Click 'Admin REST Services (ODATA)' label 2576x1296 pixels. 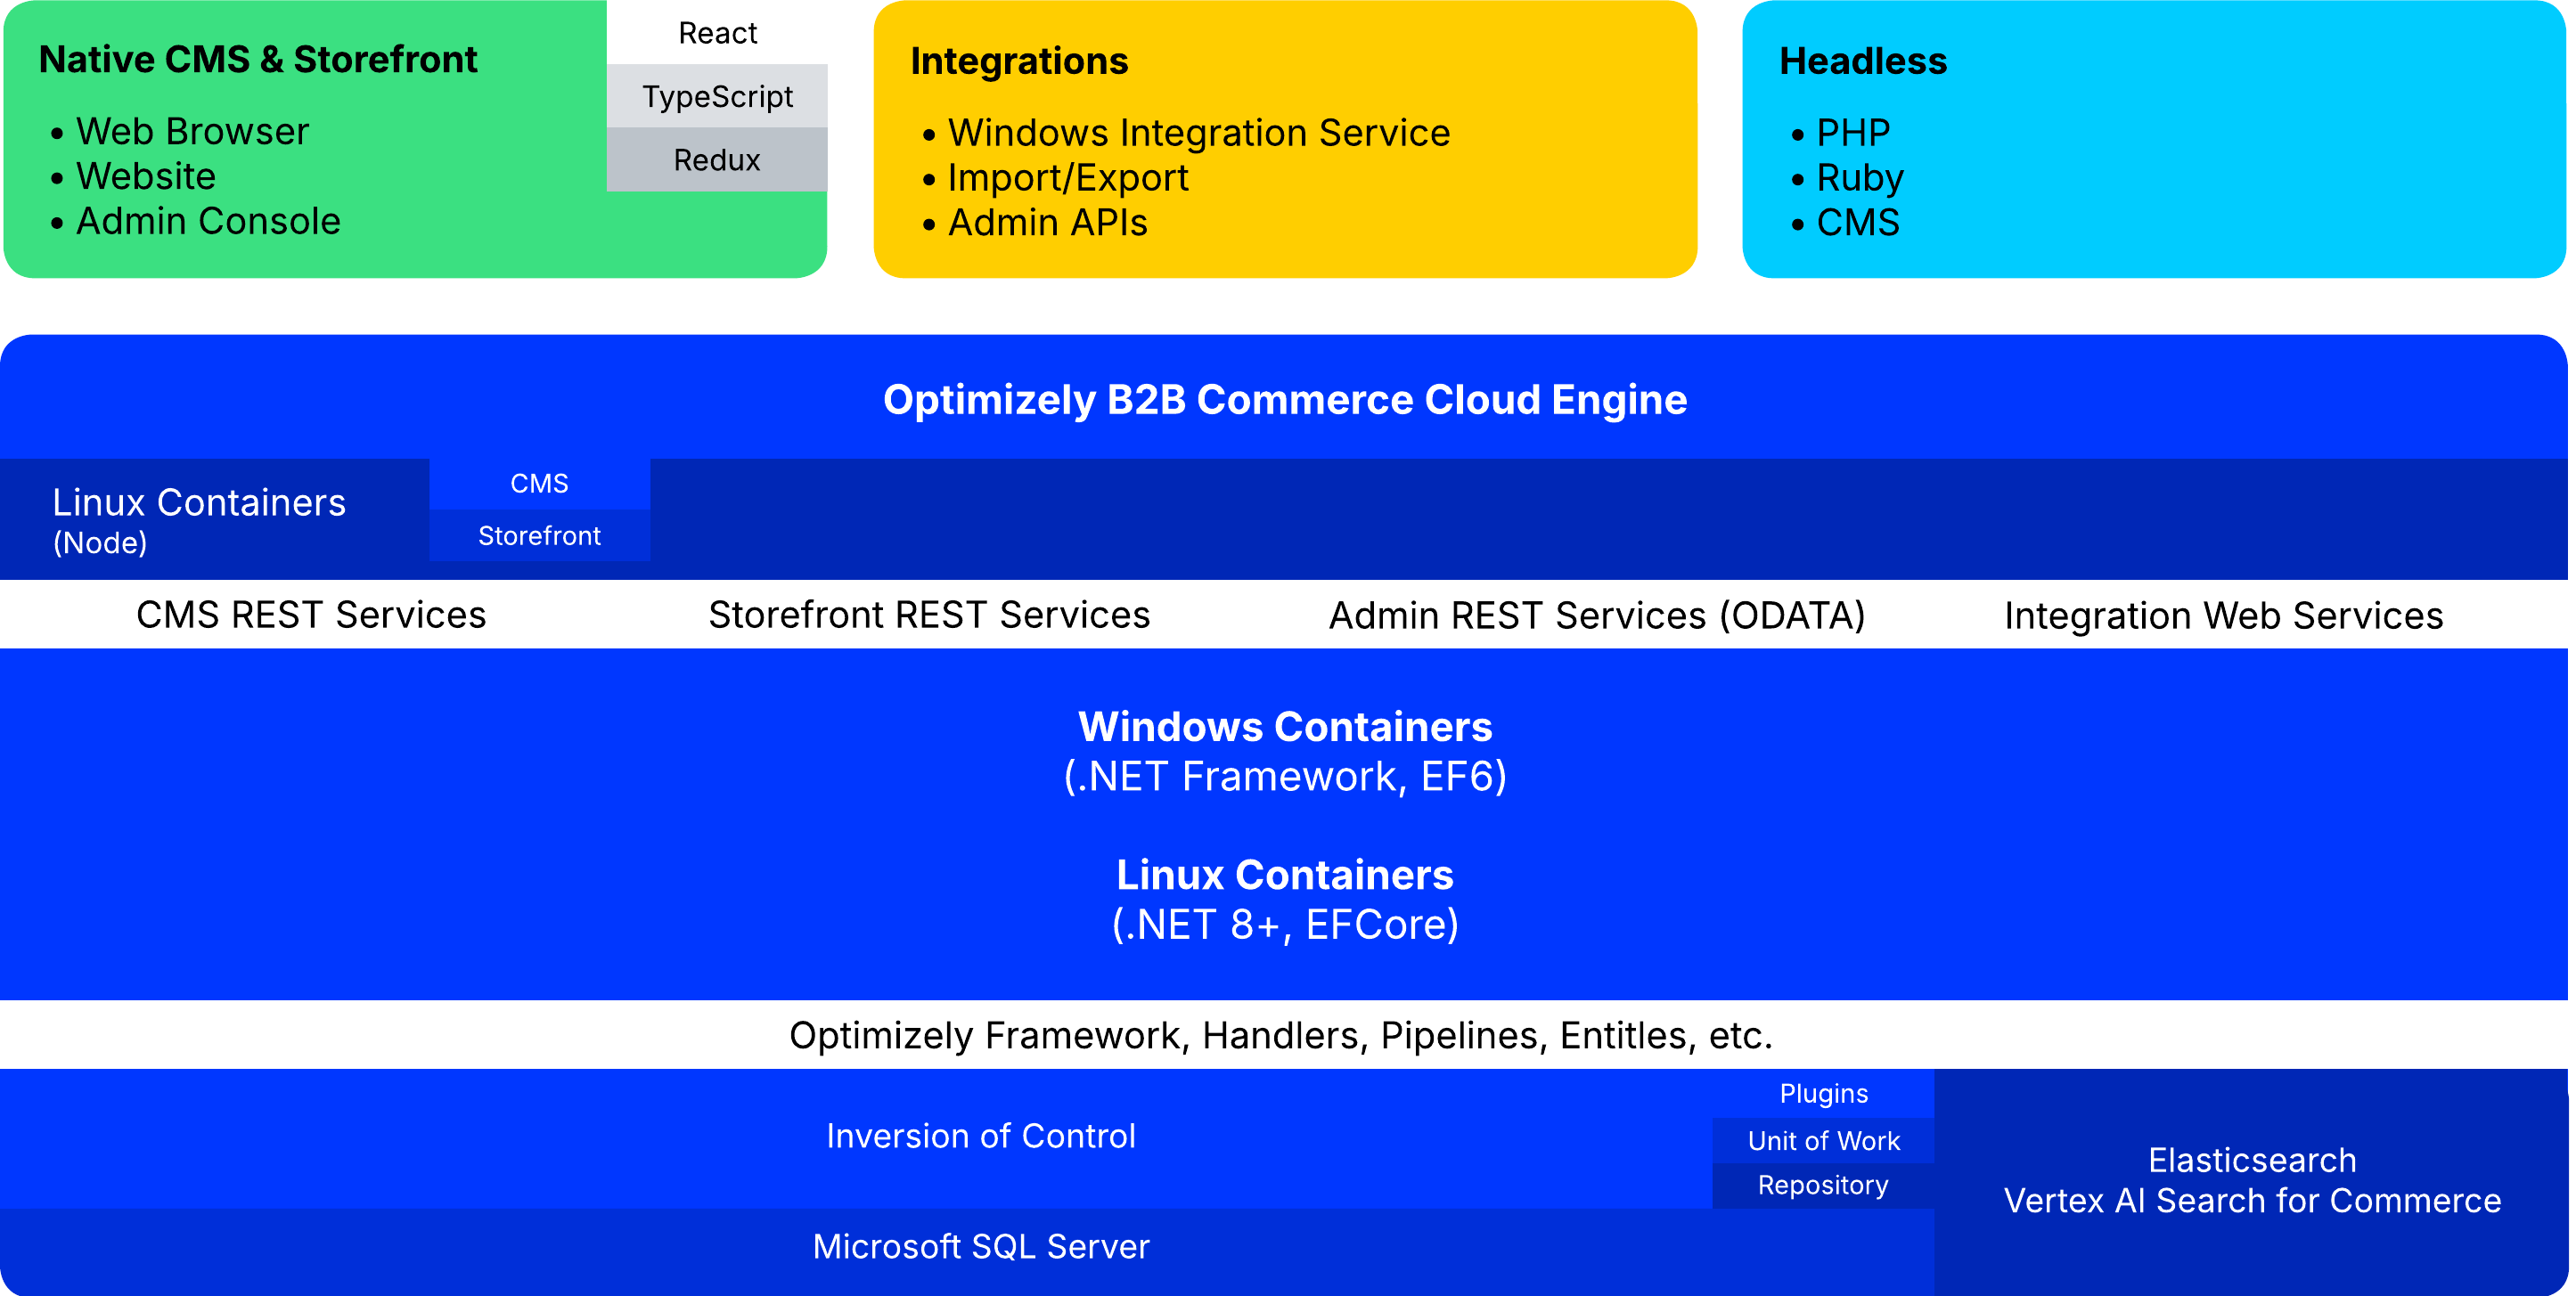(1597, 616)
